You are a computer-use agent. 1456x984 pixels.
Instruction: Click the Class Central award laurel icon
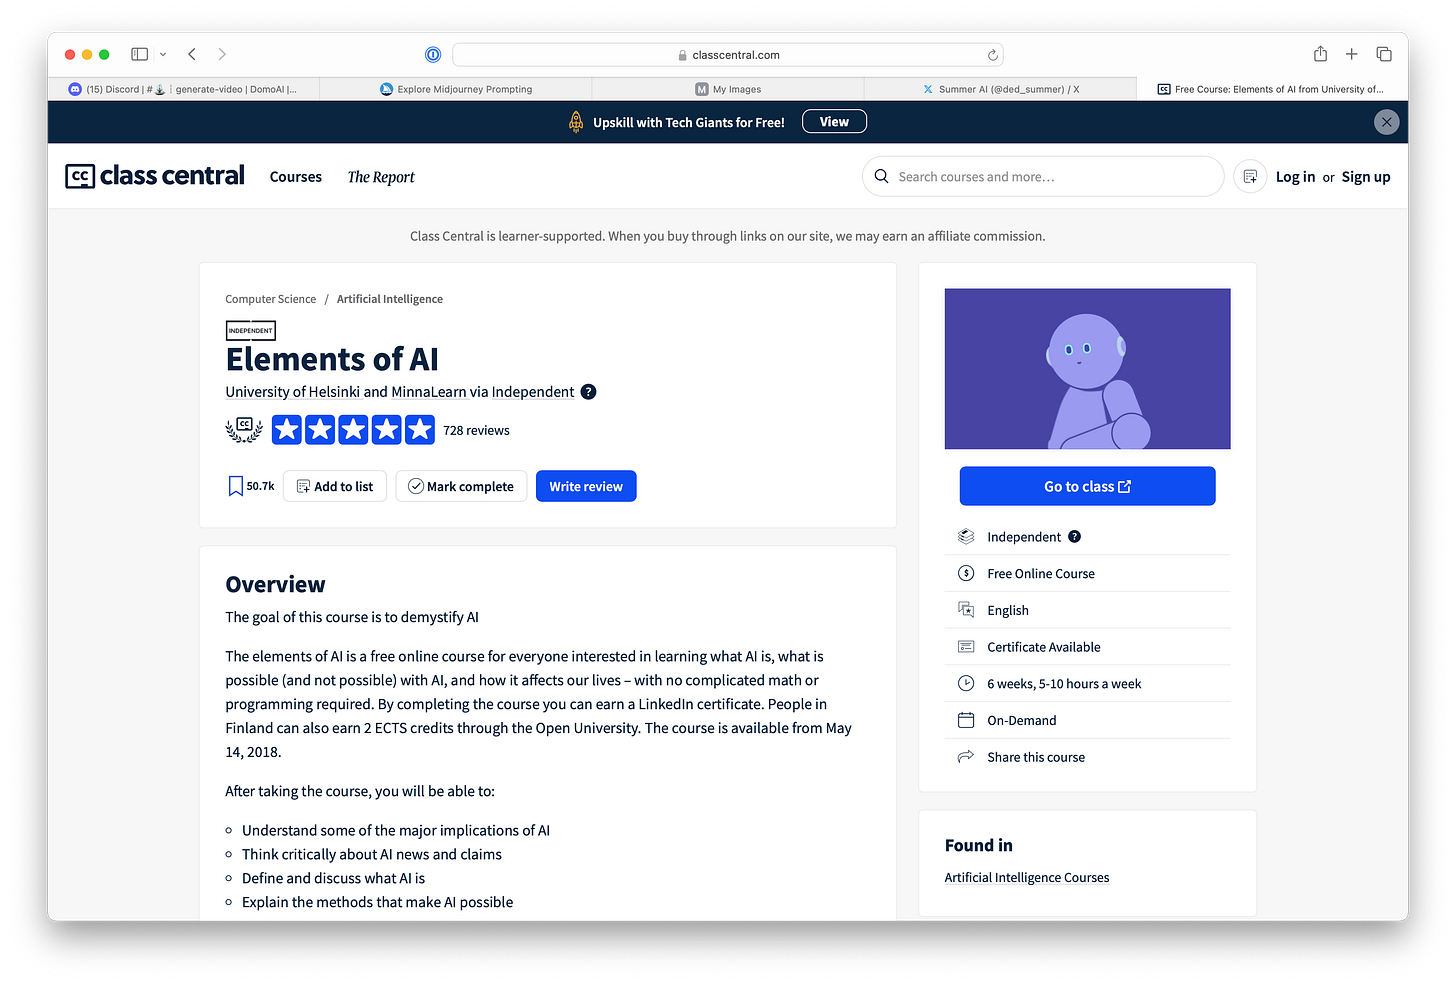pyautogui.click(x=244, y=430)
